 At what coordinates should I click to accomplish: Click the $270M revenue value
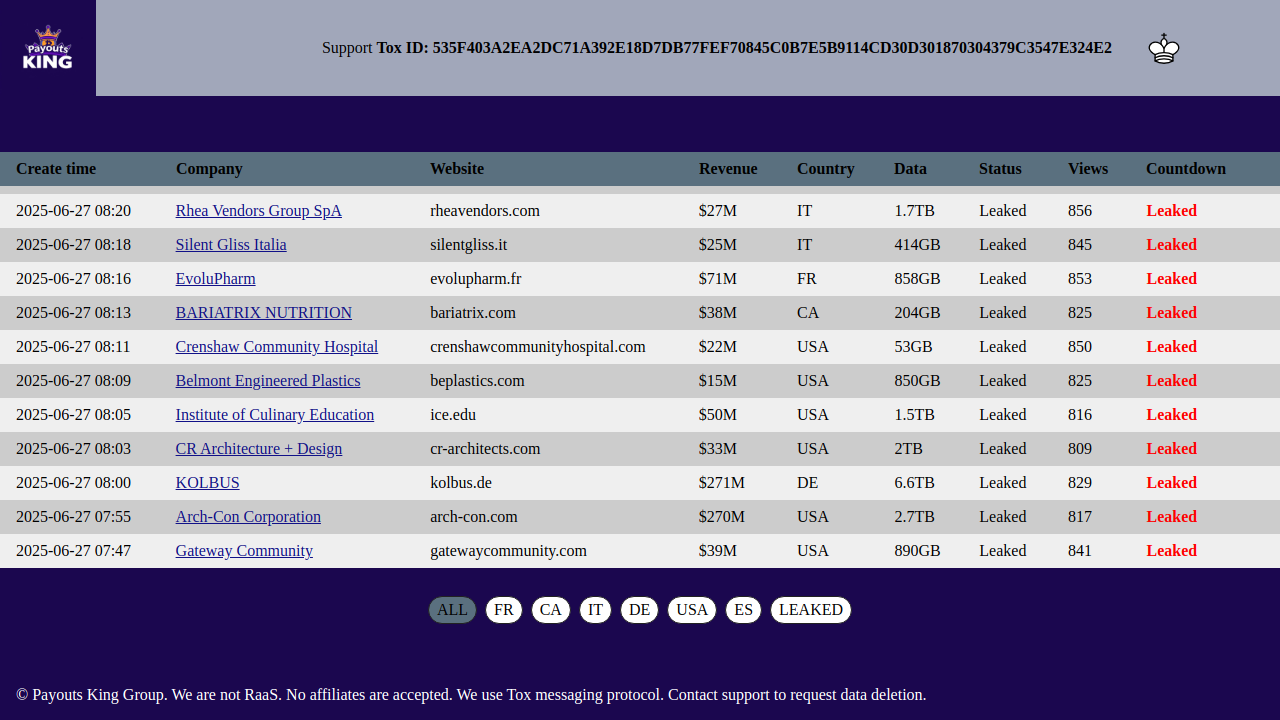pos(722,517)
